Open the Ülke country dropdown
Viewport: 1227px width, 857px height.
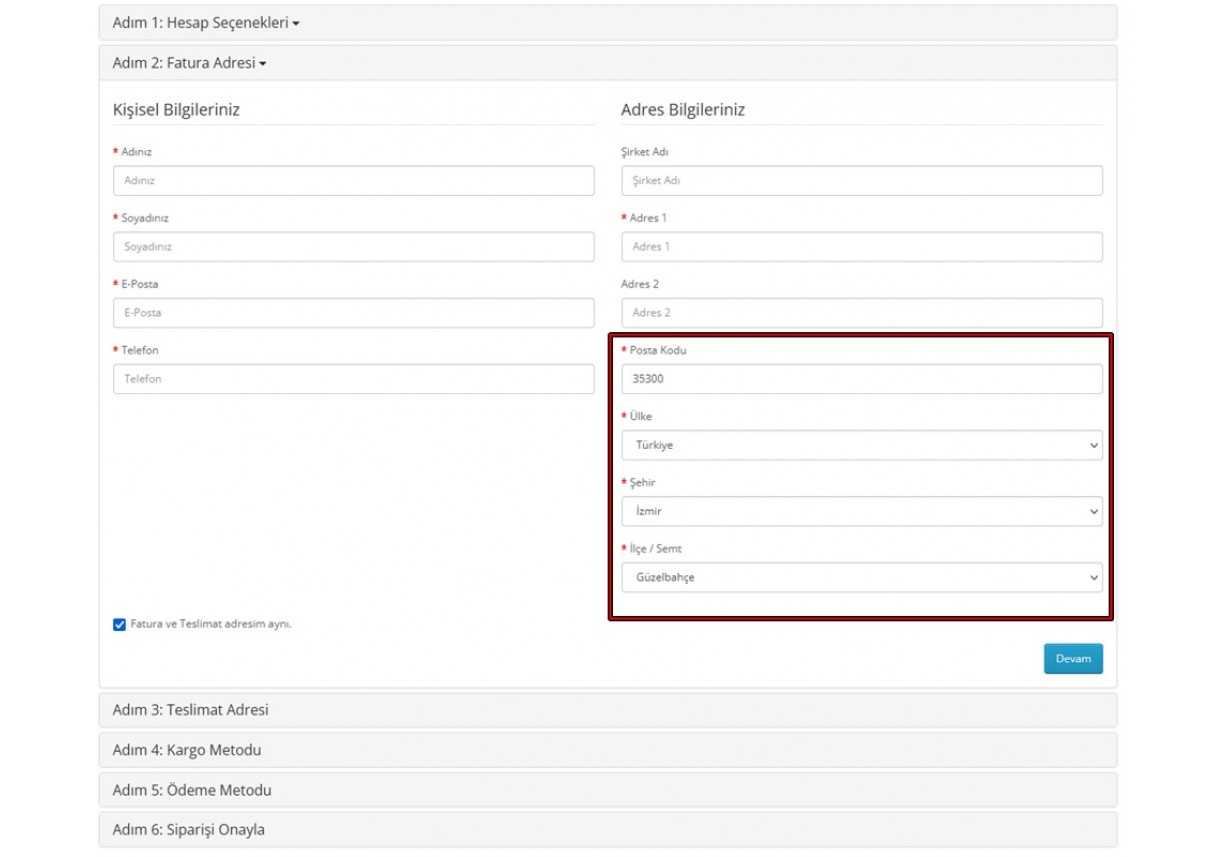860,444
